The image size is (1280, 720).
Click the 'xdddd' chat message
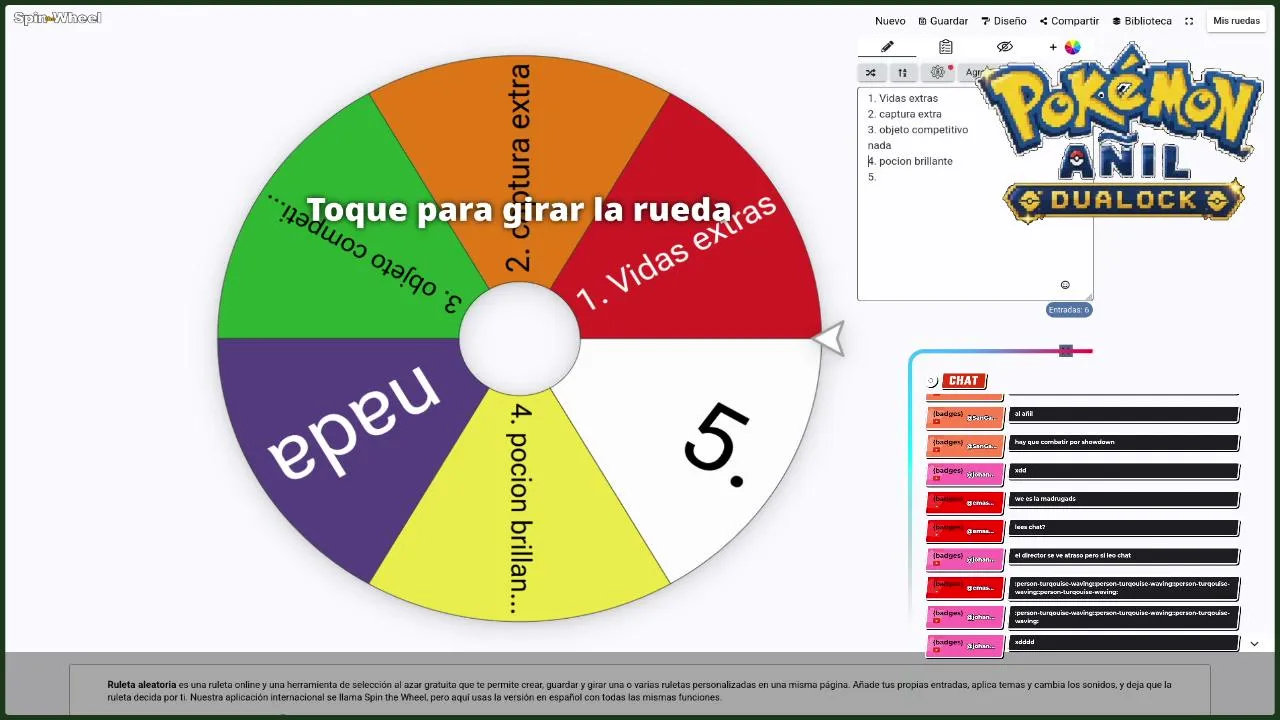pos(1123,643)
